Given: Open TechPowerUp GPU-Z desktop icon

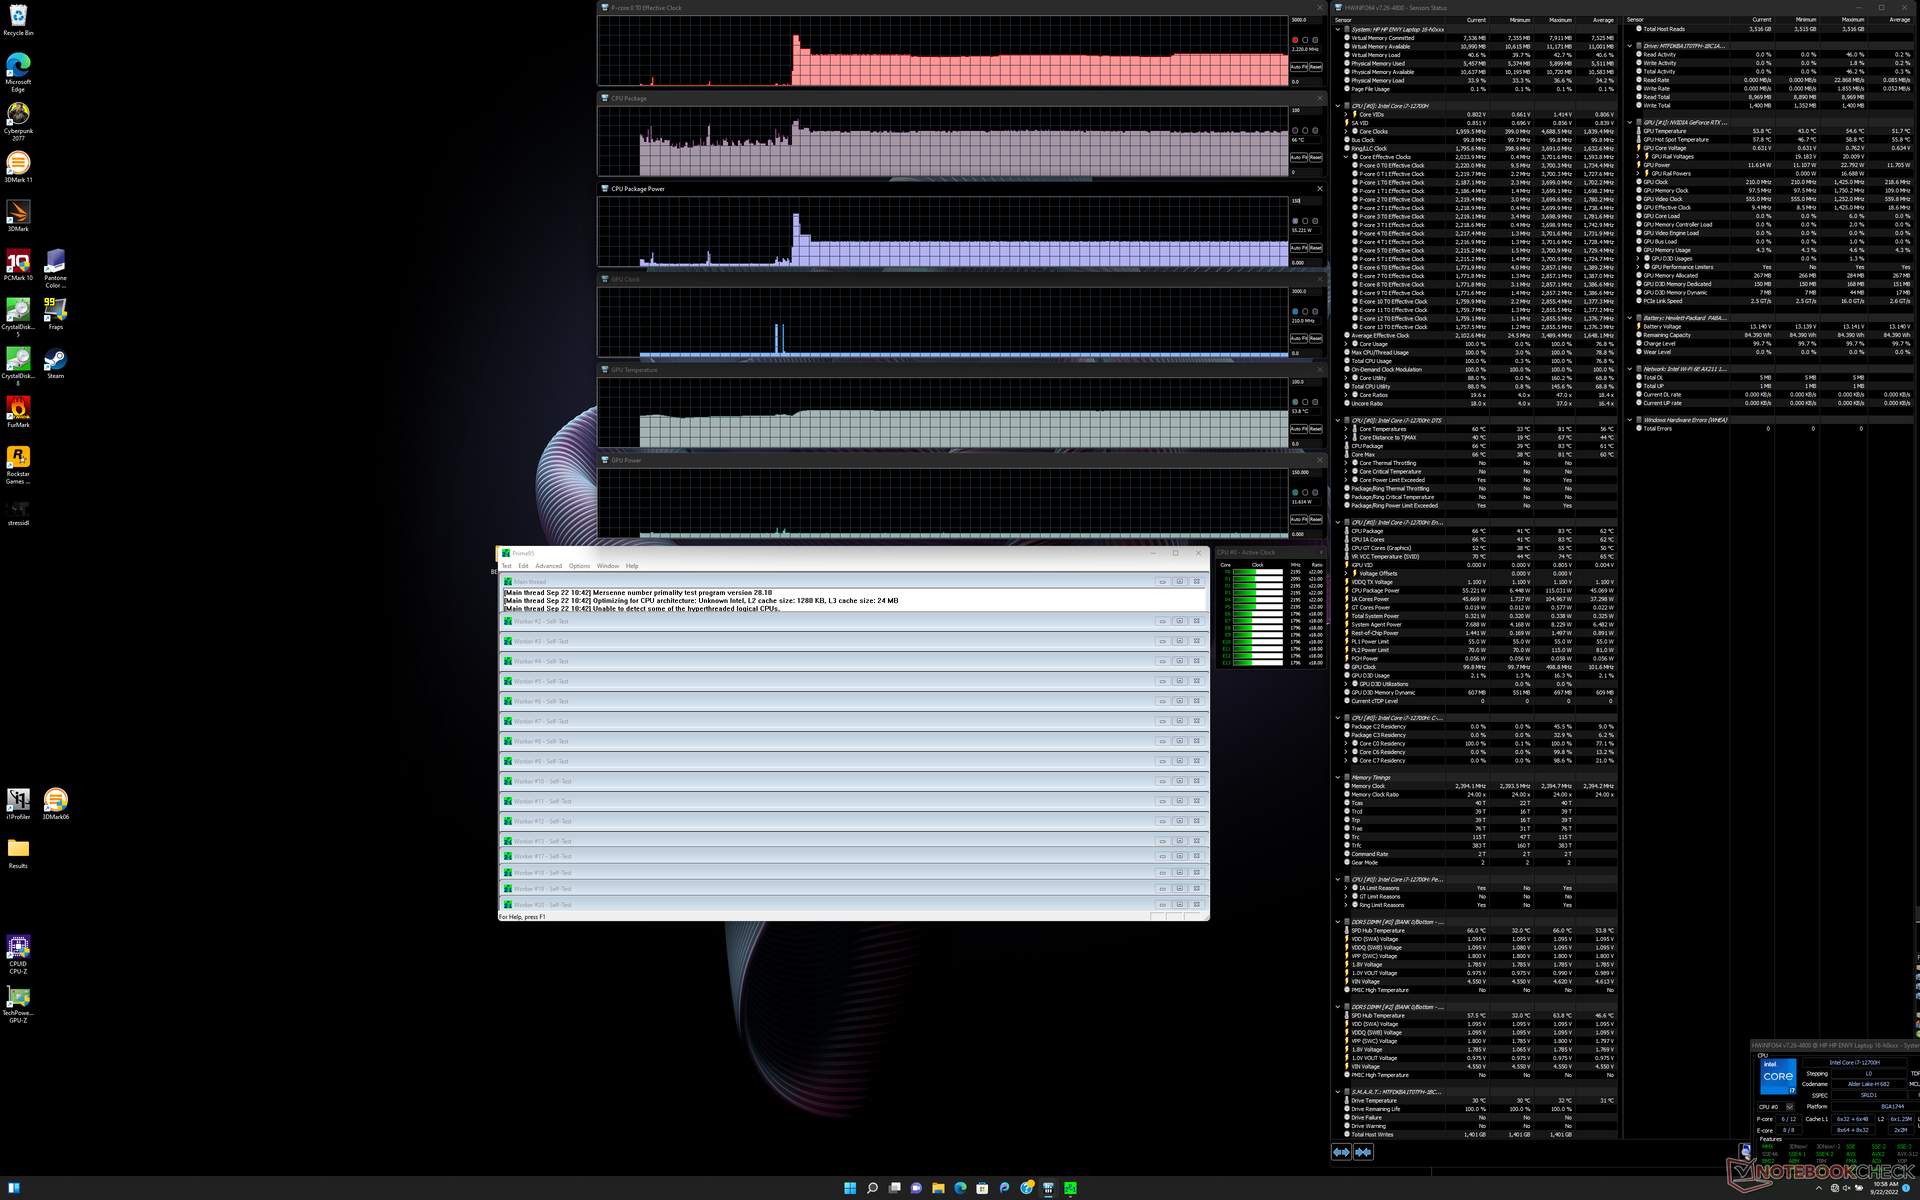Looking at the screenshot, I should (x=18, y=997).
